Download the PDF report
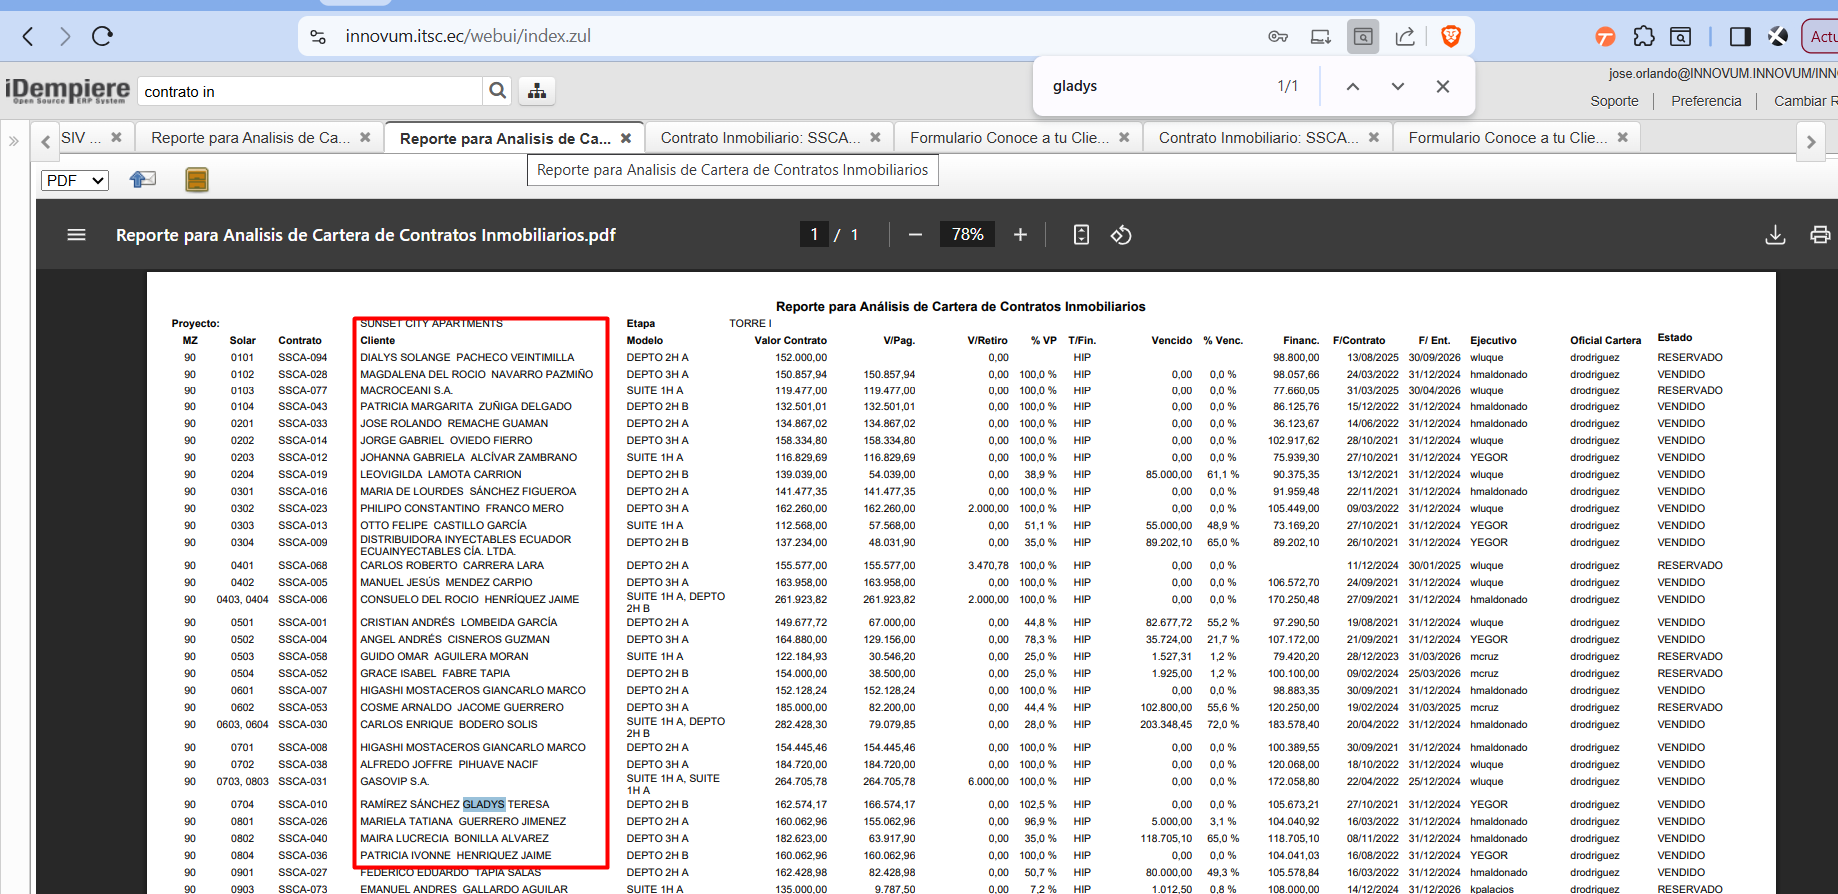This screenshot has width=1838, height=894. [1775, 235]
